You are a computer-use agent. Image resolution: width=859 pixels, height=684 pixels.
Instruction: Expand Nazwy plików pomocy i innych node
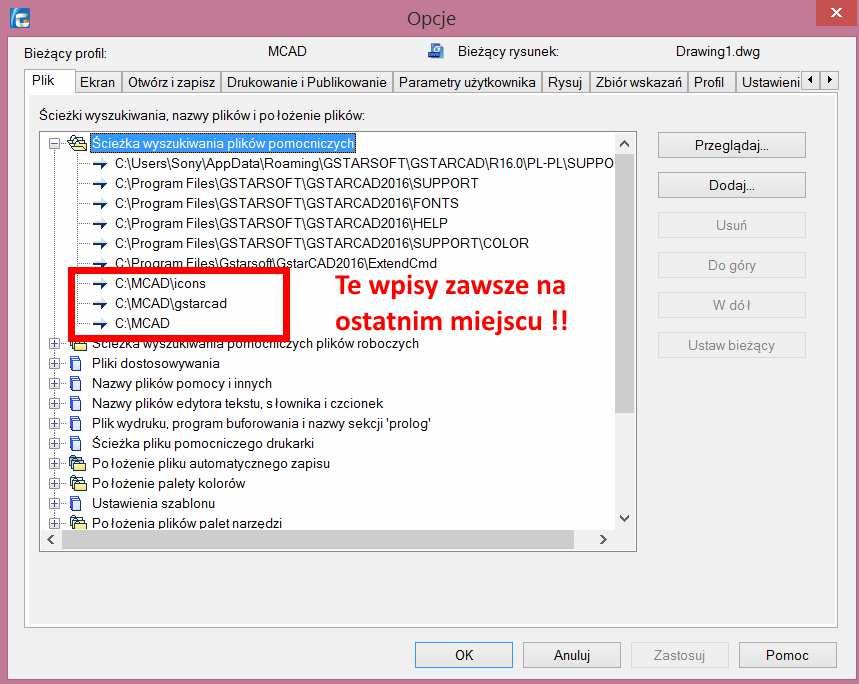tap(54, 383)
